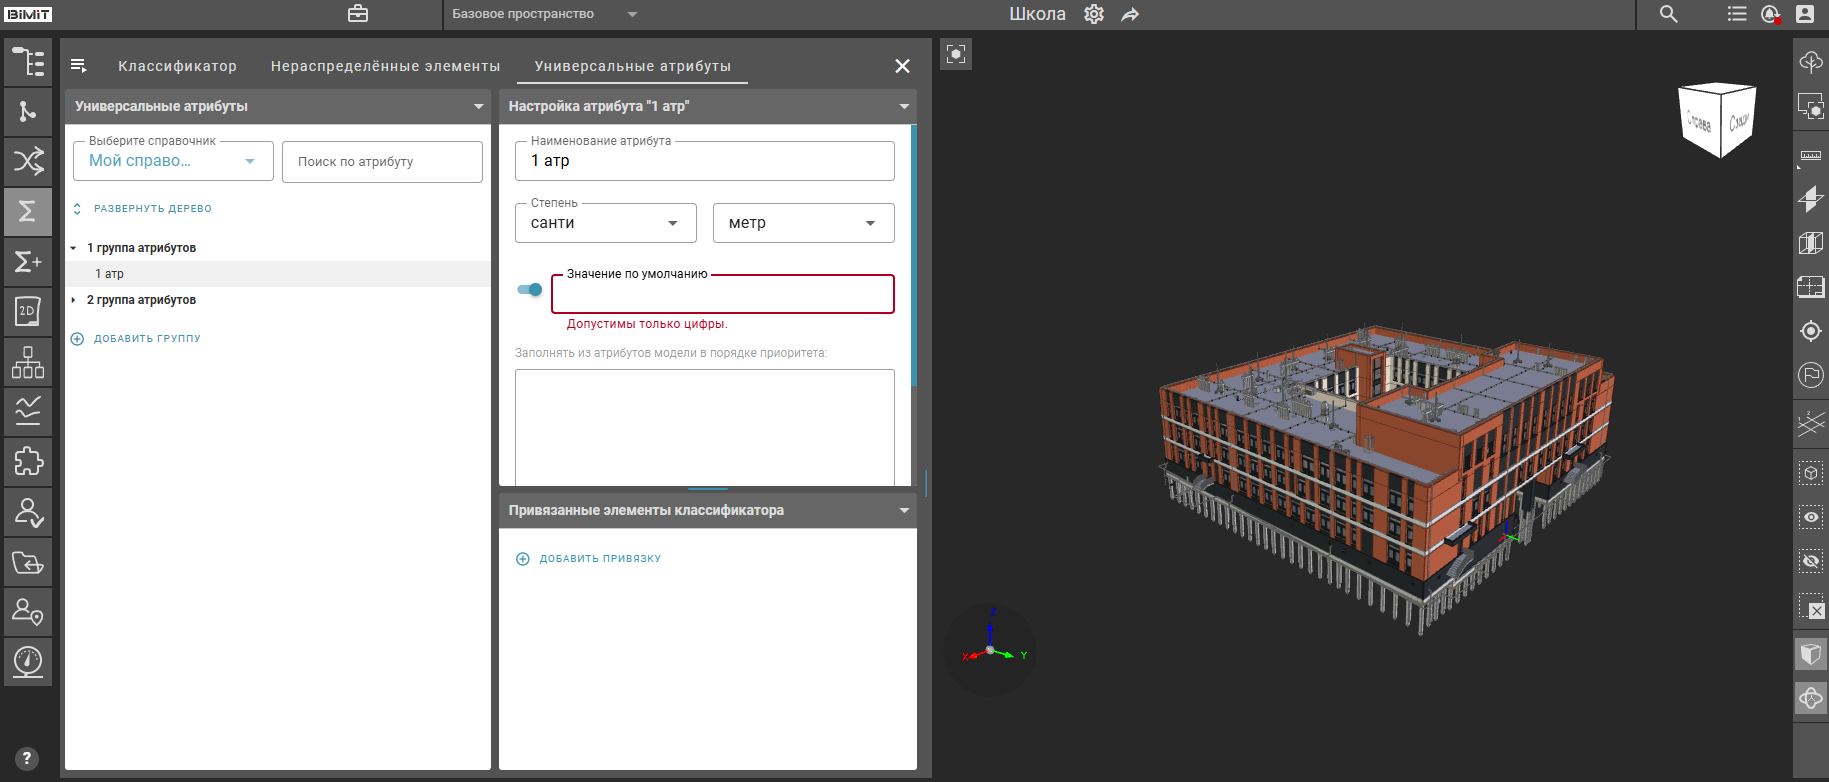This screenshot has height=782, width=1829.
Task: Click the show elements eye icon
Action: [x=1810, y=517]
